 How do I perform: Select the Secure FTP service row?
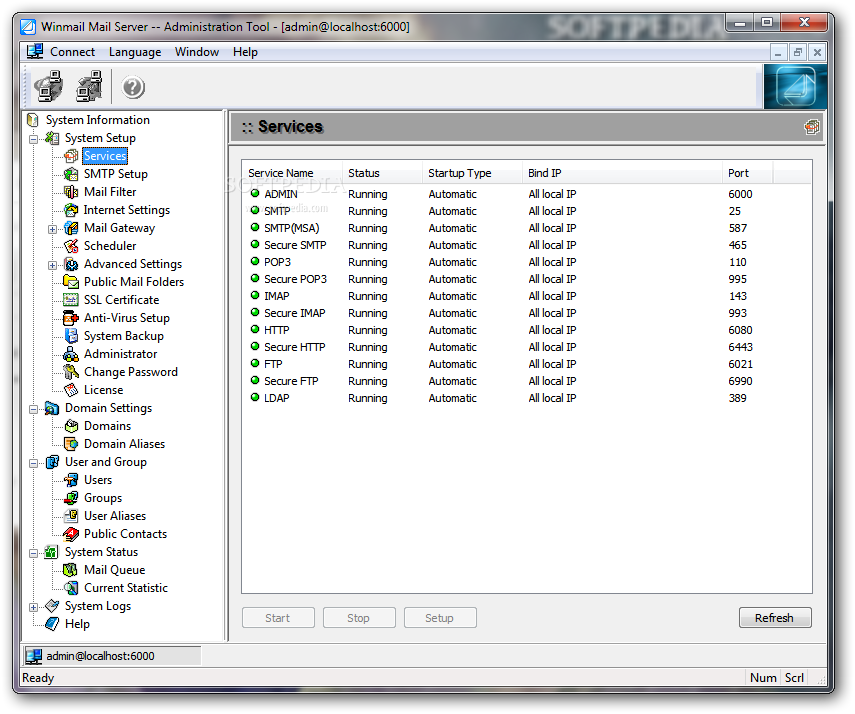tap(526, 381)
